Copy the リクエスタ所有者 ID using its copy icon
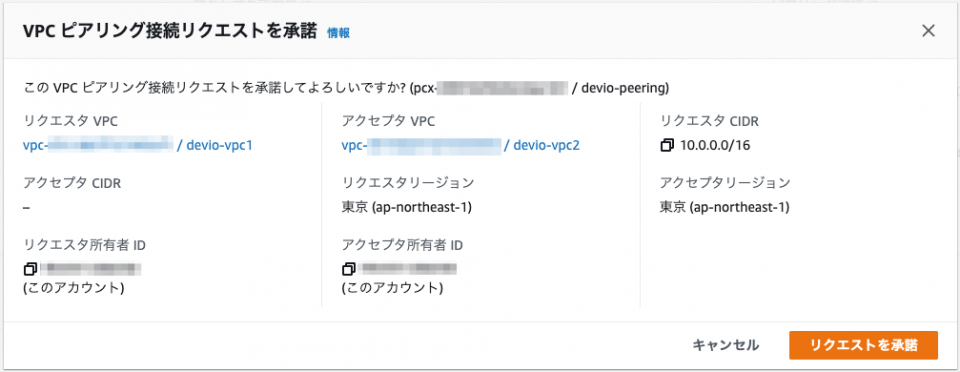This screenshot has width=960, height=372. (x=30, y=268)
